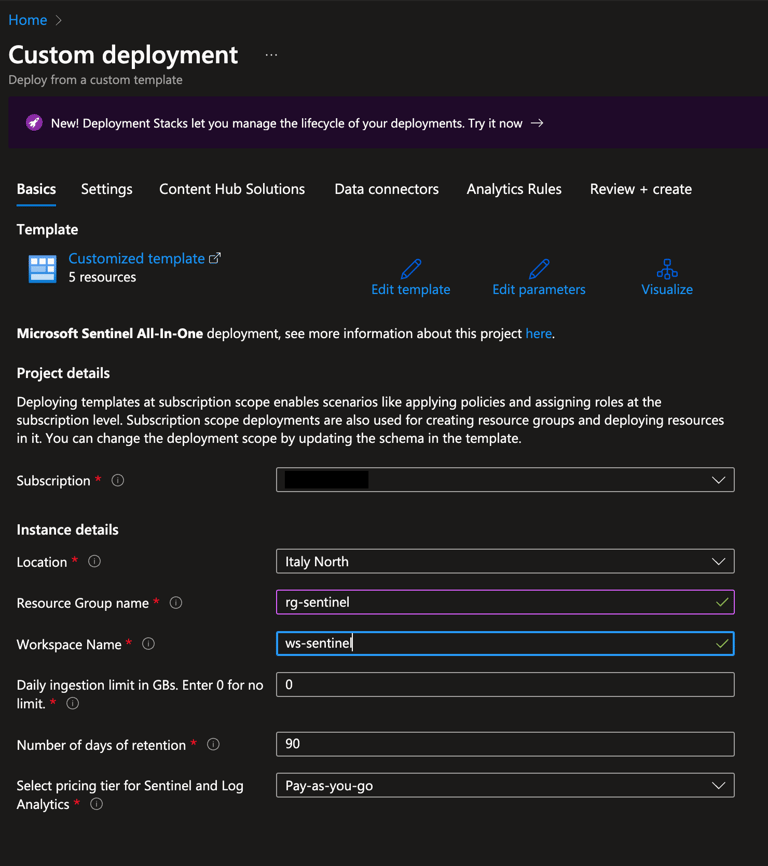Click the Customized template grid icon
The image size is (768, 866).
click(43, 268)
